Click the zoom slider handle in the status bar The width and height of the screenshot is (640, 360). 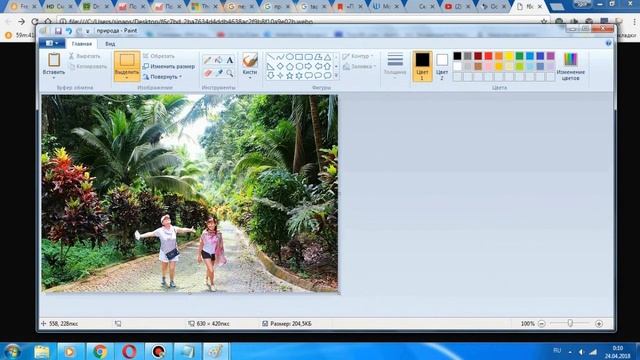tap(570, 323)
